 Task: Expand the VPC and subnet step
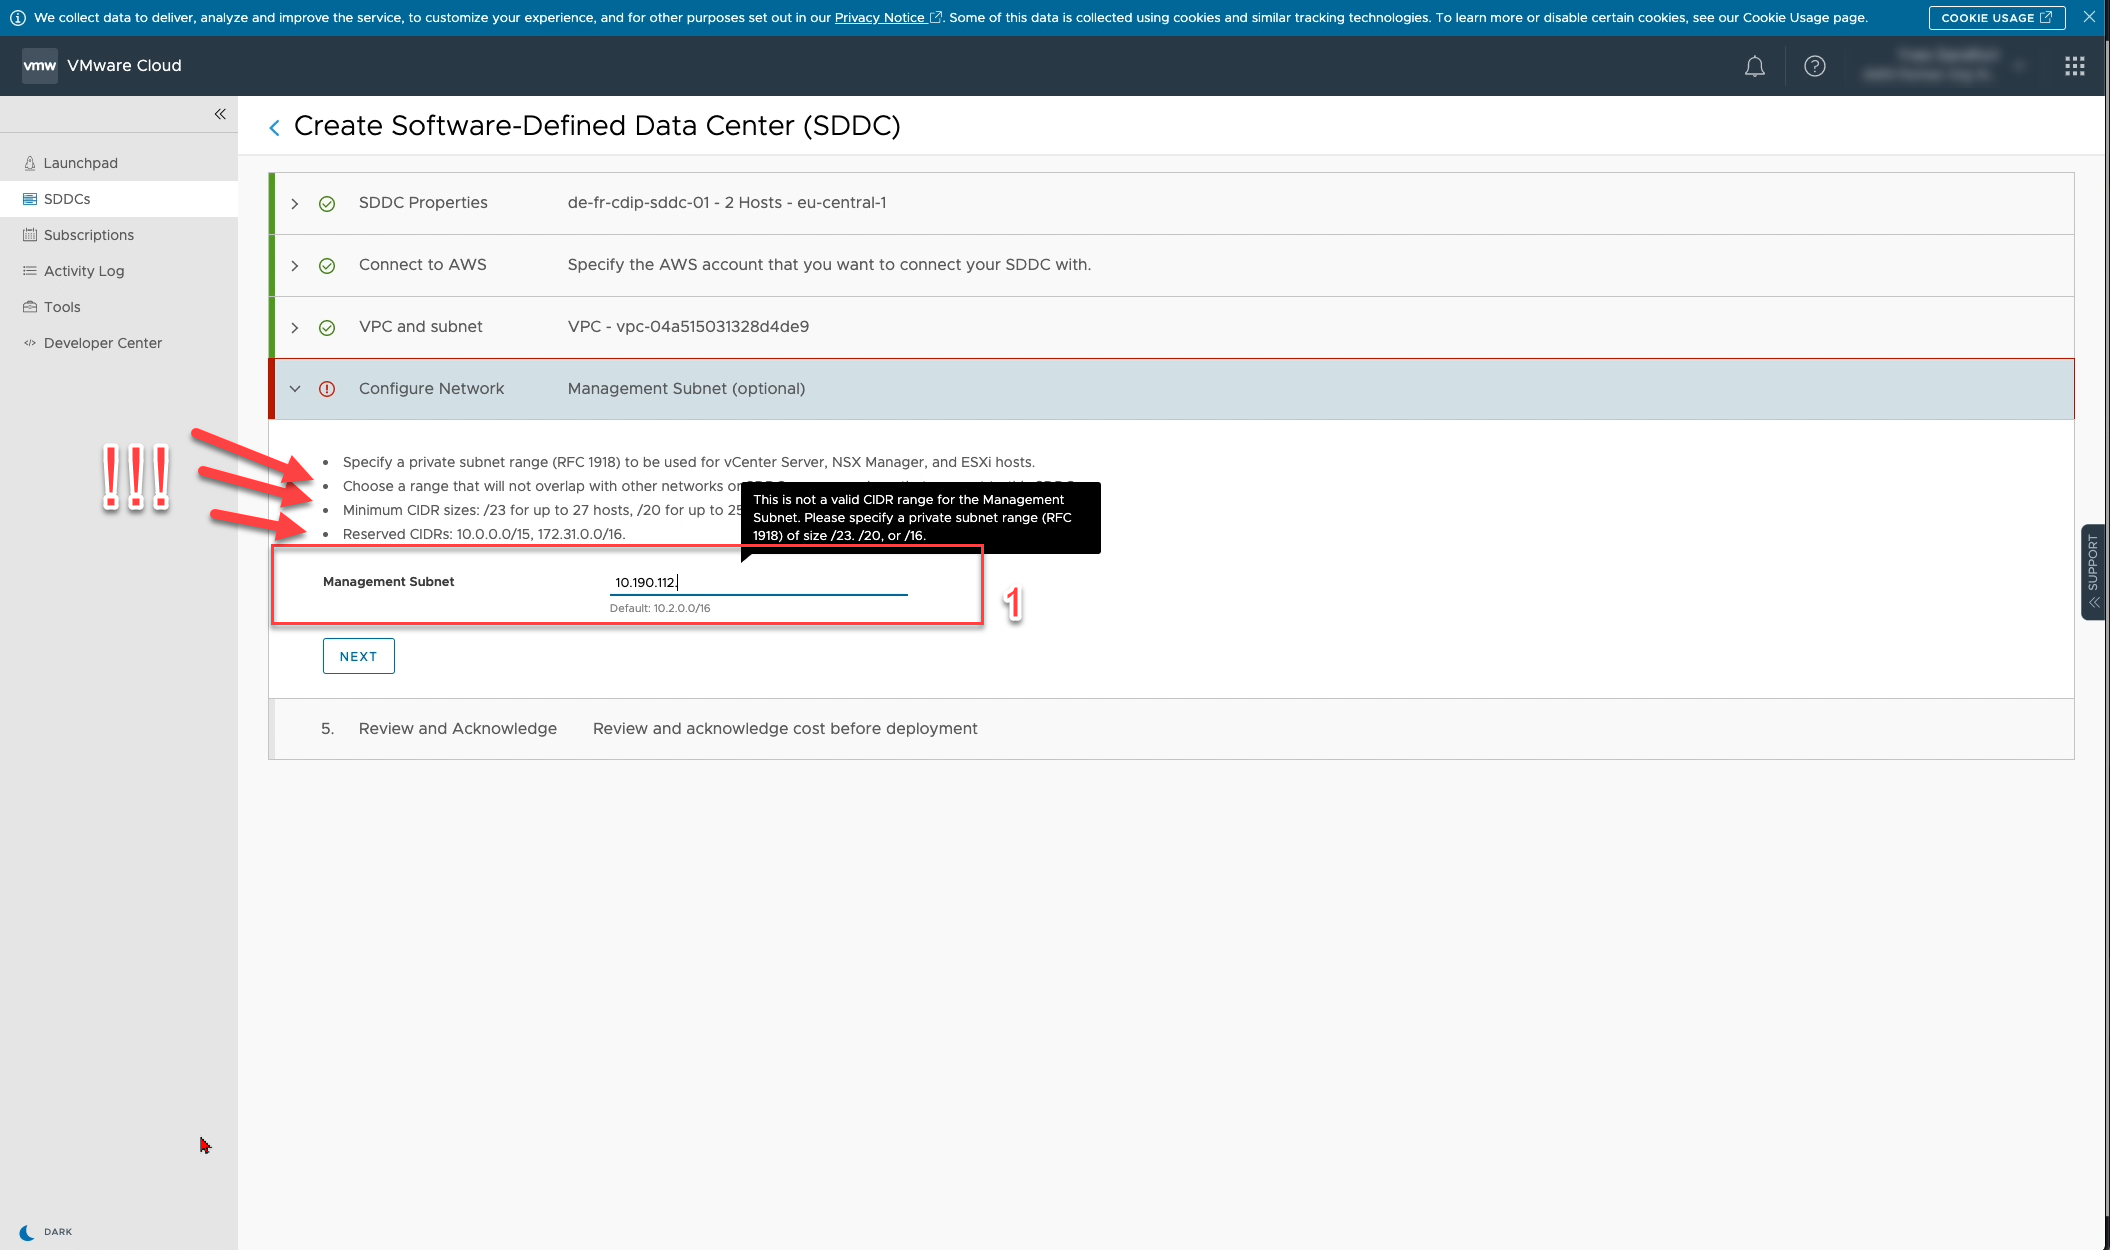(295, 328)
